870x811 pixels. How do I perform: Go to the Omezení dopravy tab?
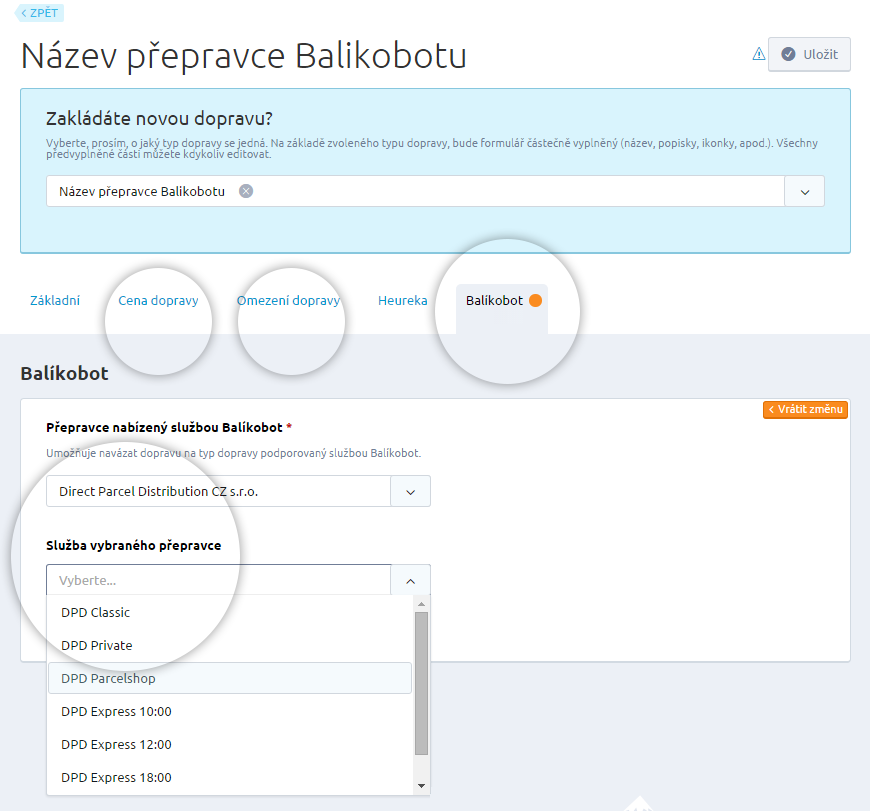tap(289, 301)
